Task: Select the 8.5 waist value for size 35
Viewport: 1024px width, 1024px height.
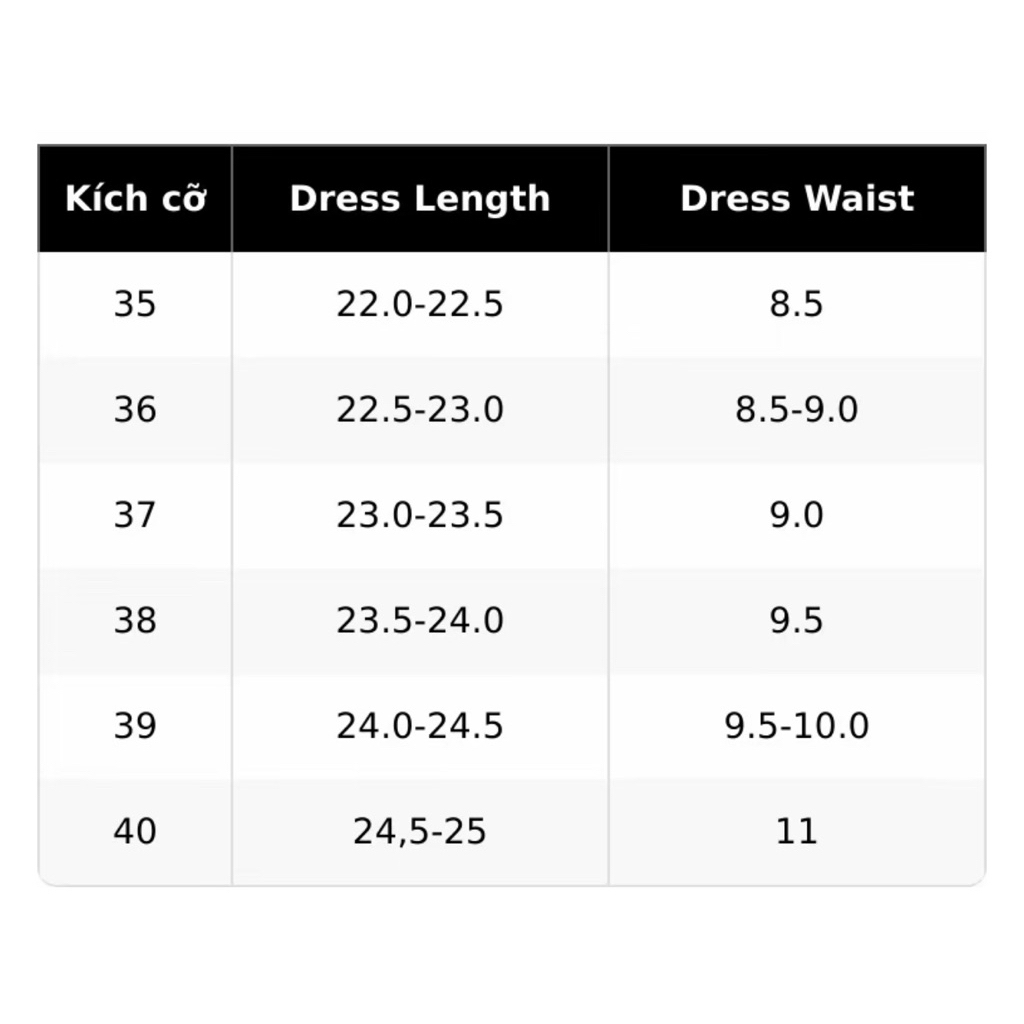Action: coord(797,304)
